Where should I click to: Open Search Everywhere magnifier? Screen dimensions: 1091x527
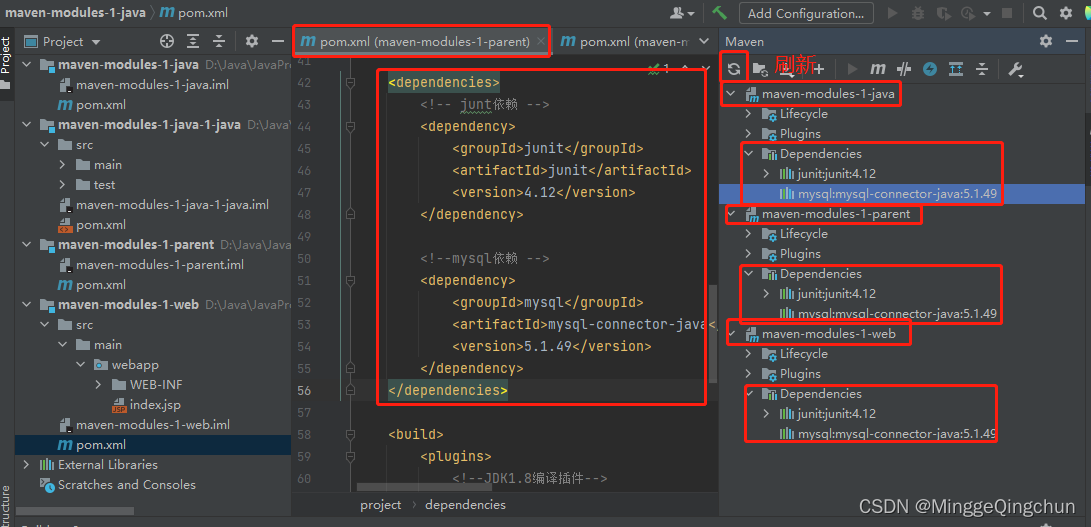1040,13
